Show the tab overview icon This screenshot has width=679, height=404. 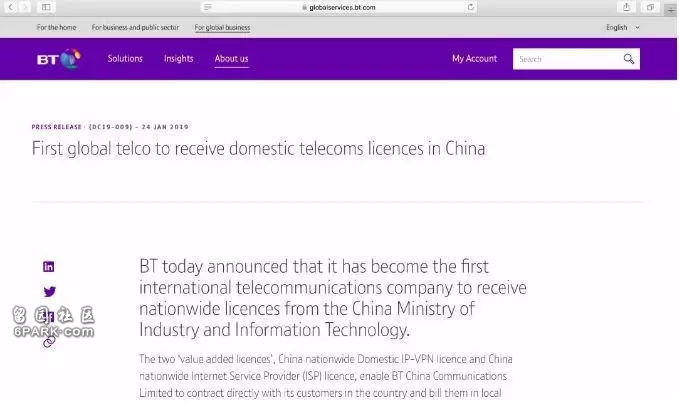(650, 7)
